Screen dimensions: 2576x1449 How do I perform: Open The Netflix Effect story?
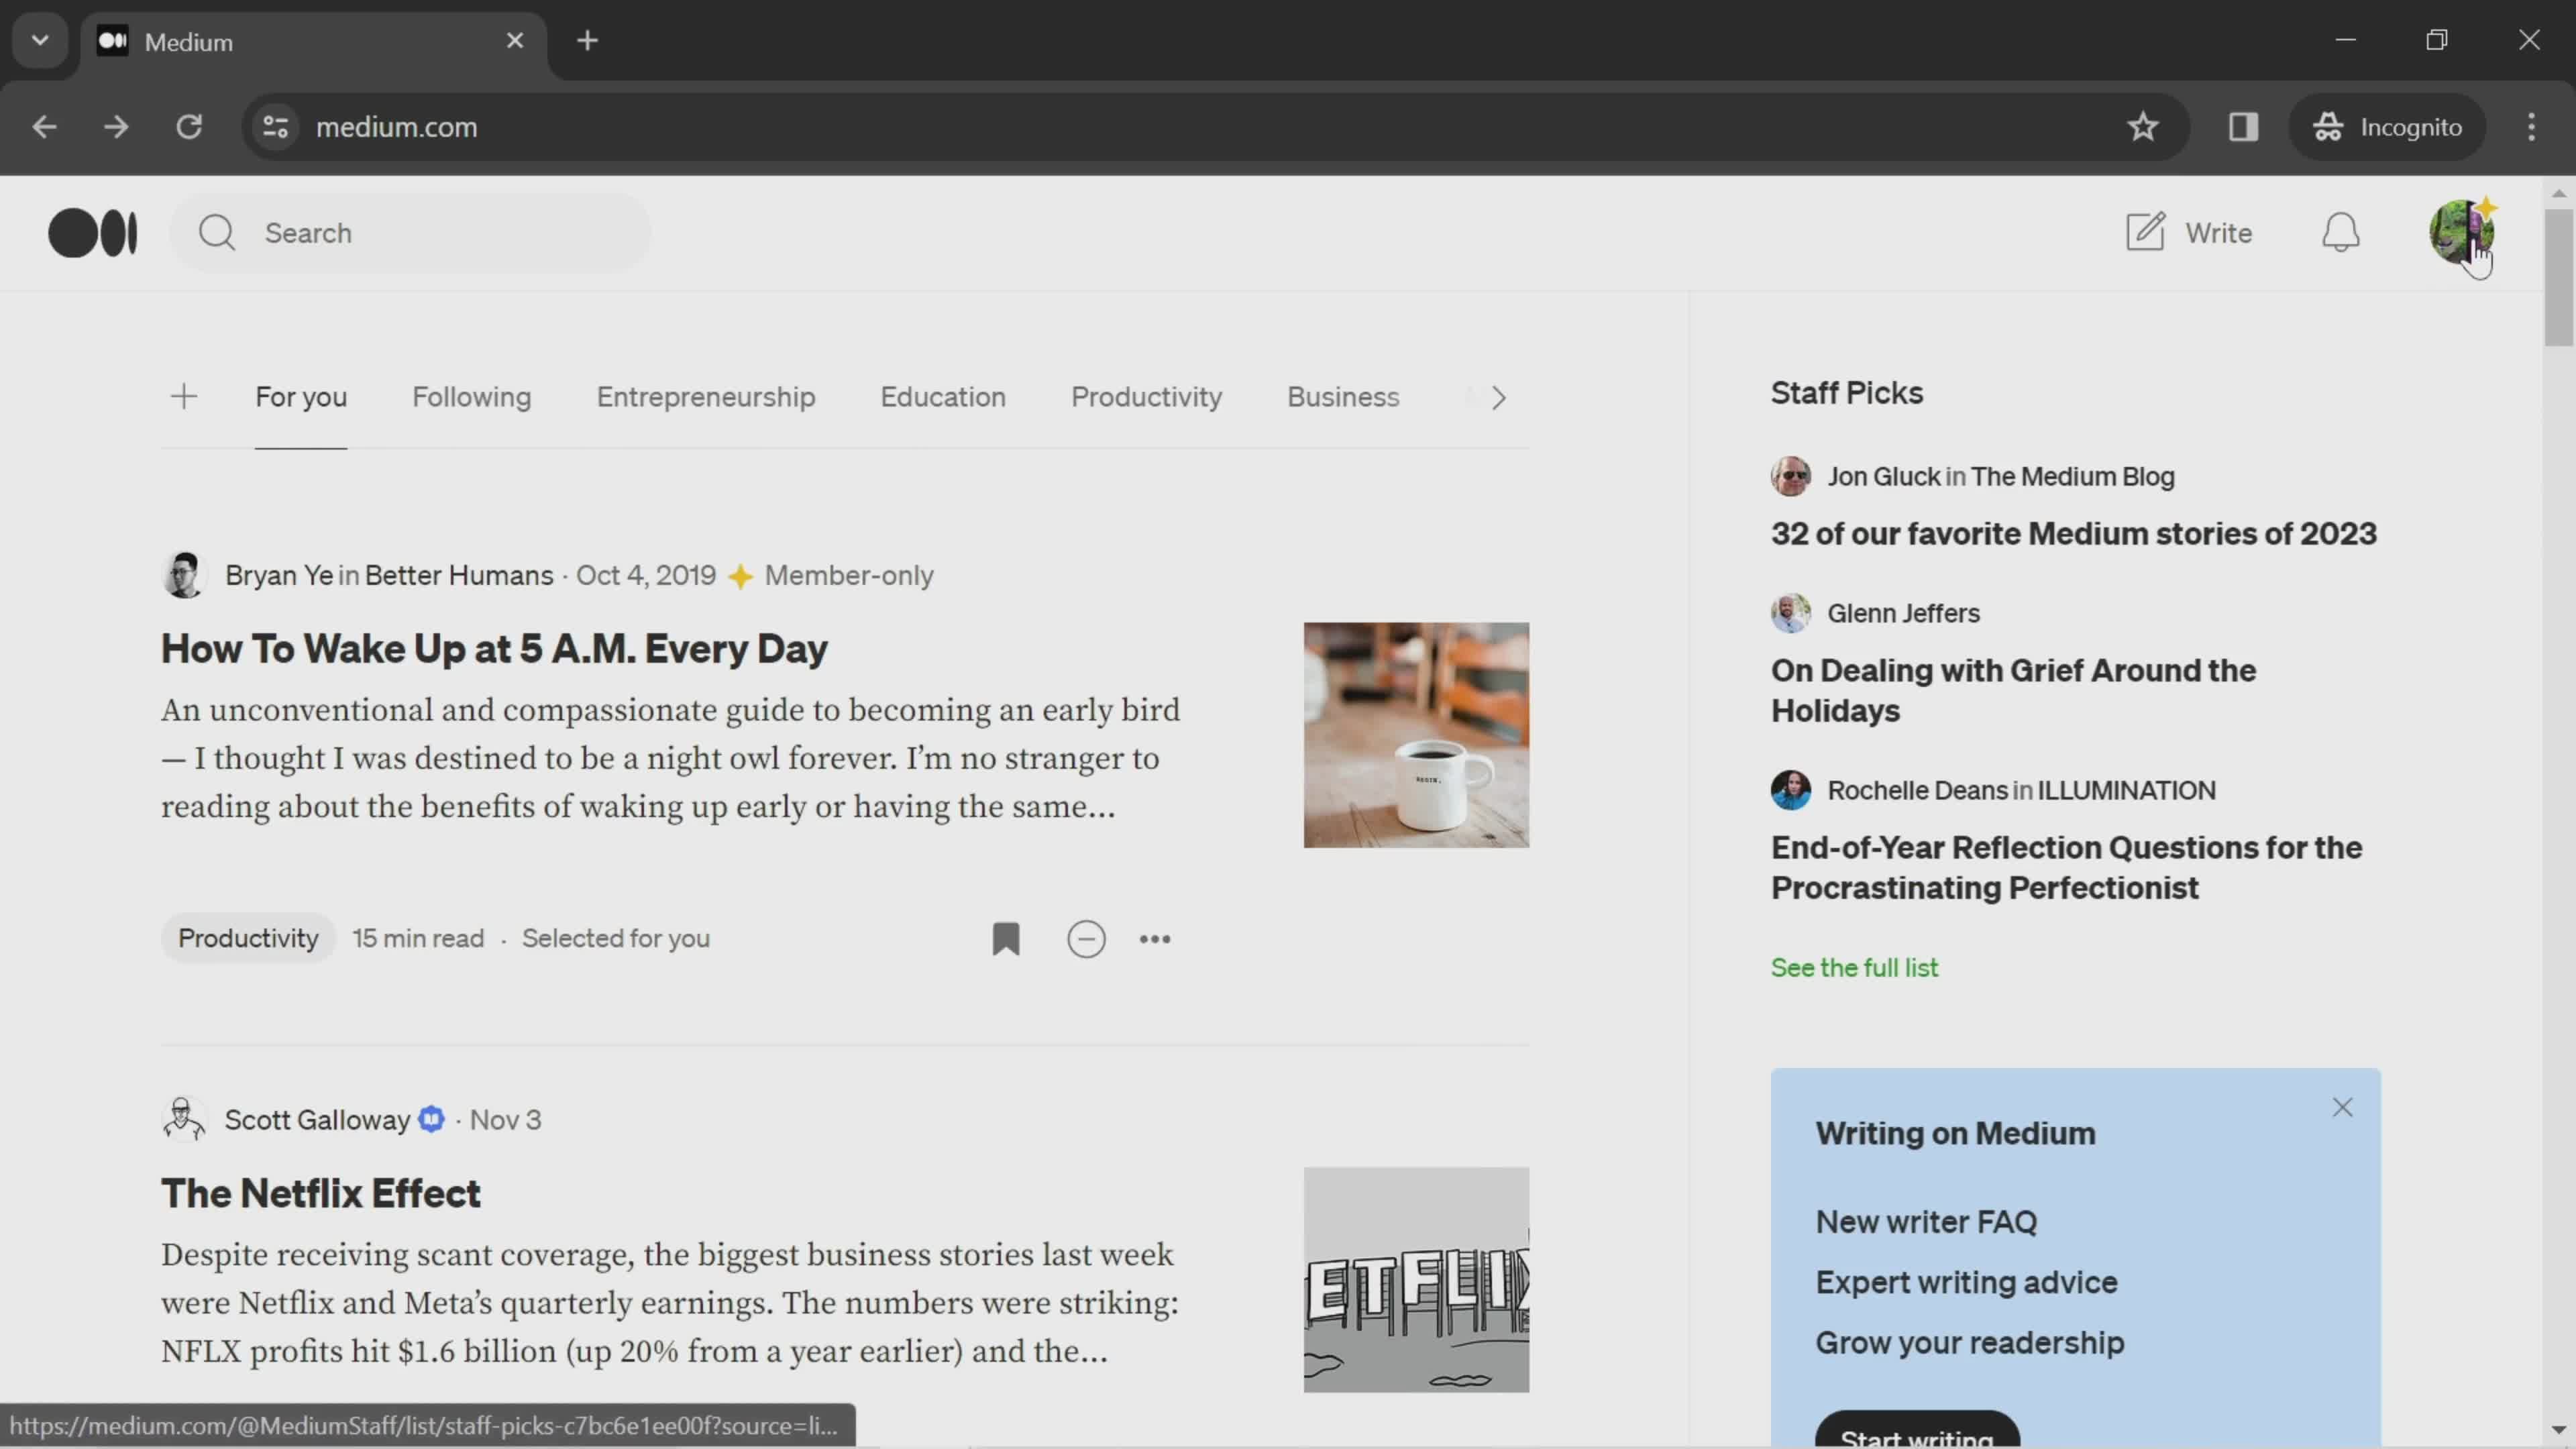tap(321, 1193)
